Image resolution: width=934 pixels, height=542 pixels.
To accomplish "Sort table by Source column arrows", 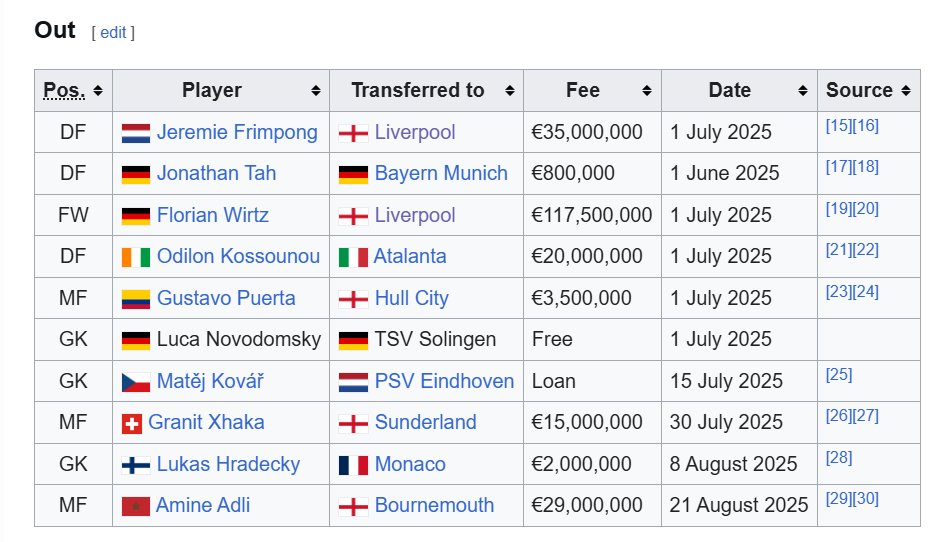I will tap(906, 91).
